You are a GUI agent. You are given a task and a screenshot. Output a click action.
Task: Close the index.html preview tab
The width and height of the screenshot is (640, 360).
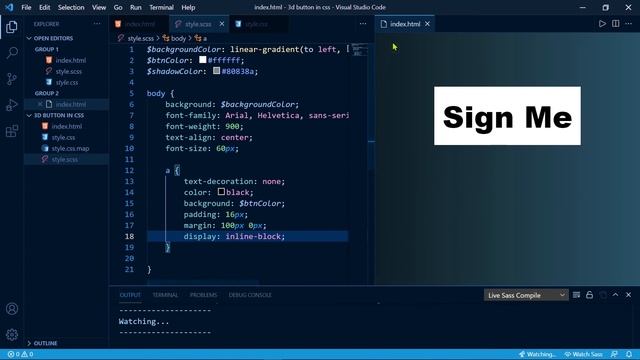(427, 24)
